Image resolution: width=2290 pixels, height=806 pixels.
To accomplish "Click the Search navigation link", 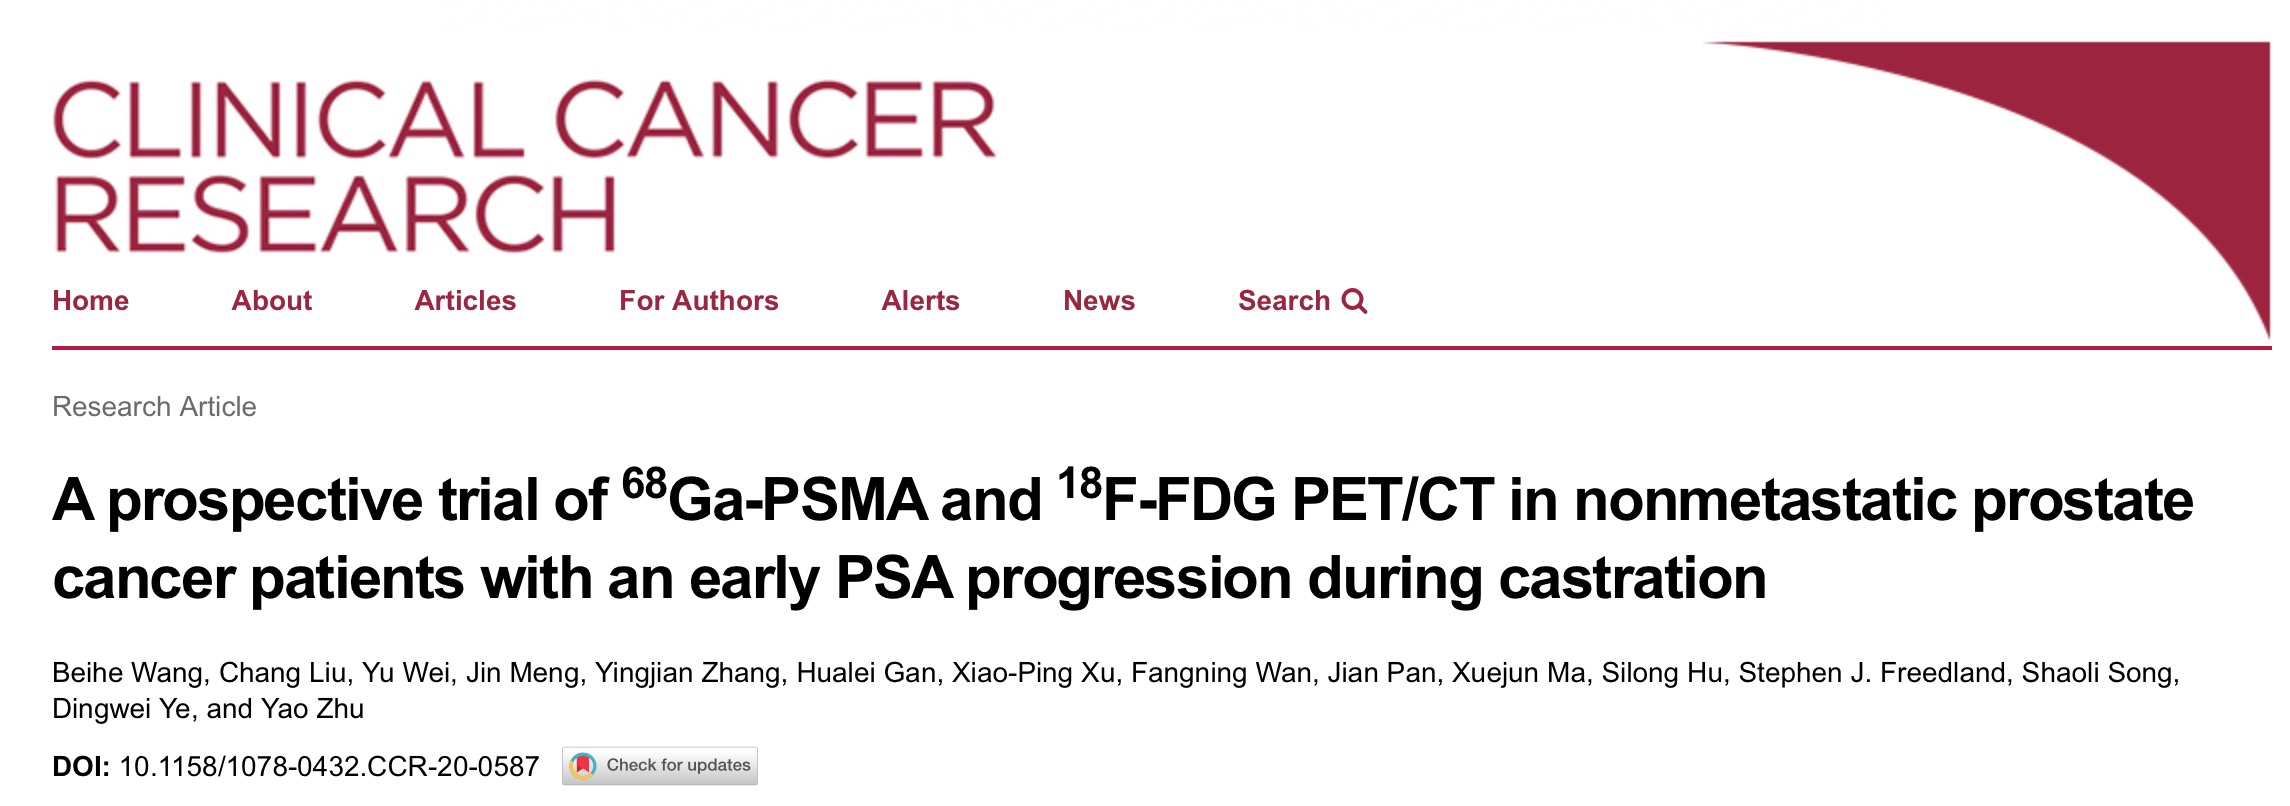I will [1302, 301].
